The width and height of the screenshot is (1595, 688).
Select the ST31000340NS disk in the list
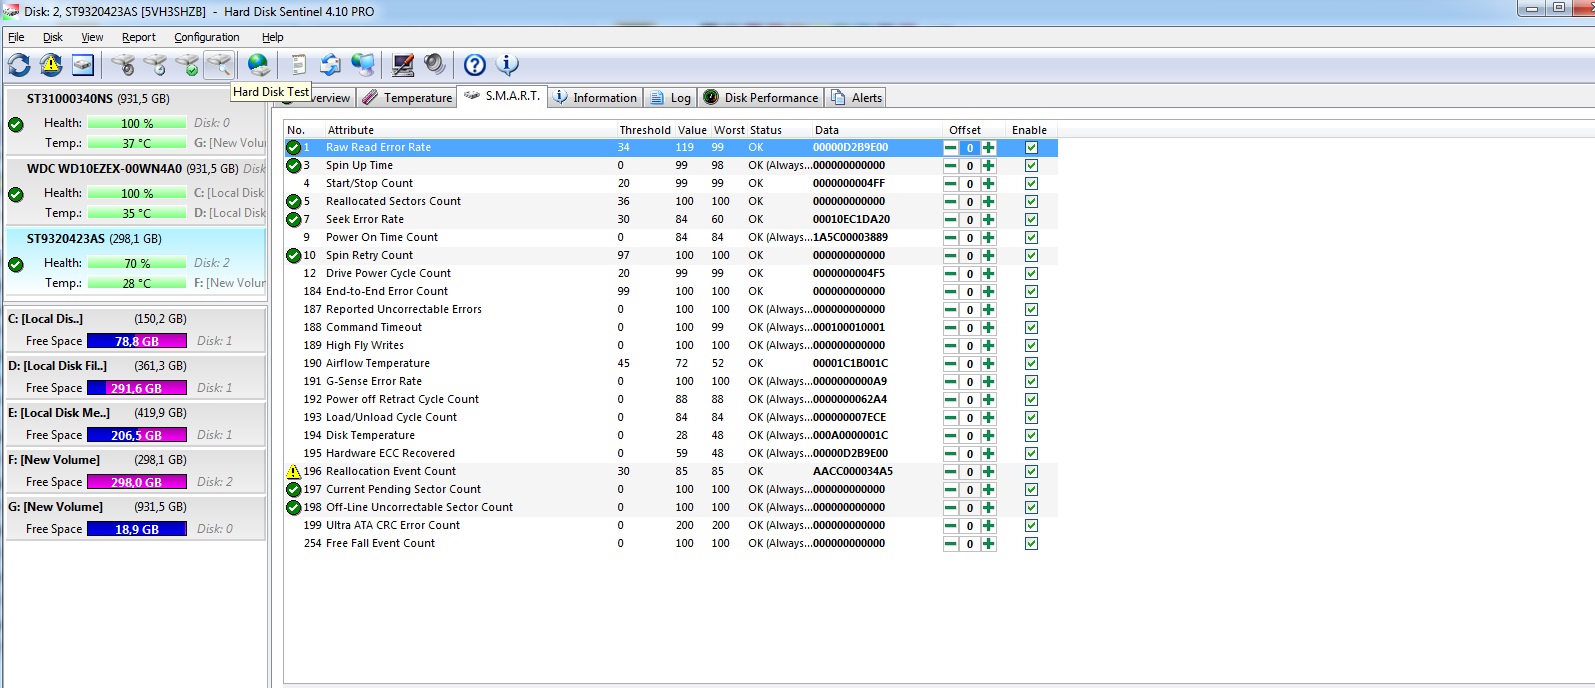(136, 122)
